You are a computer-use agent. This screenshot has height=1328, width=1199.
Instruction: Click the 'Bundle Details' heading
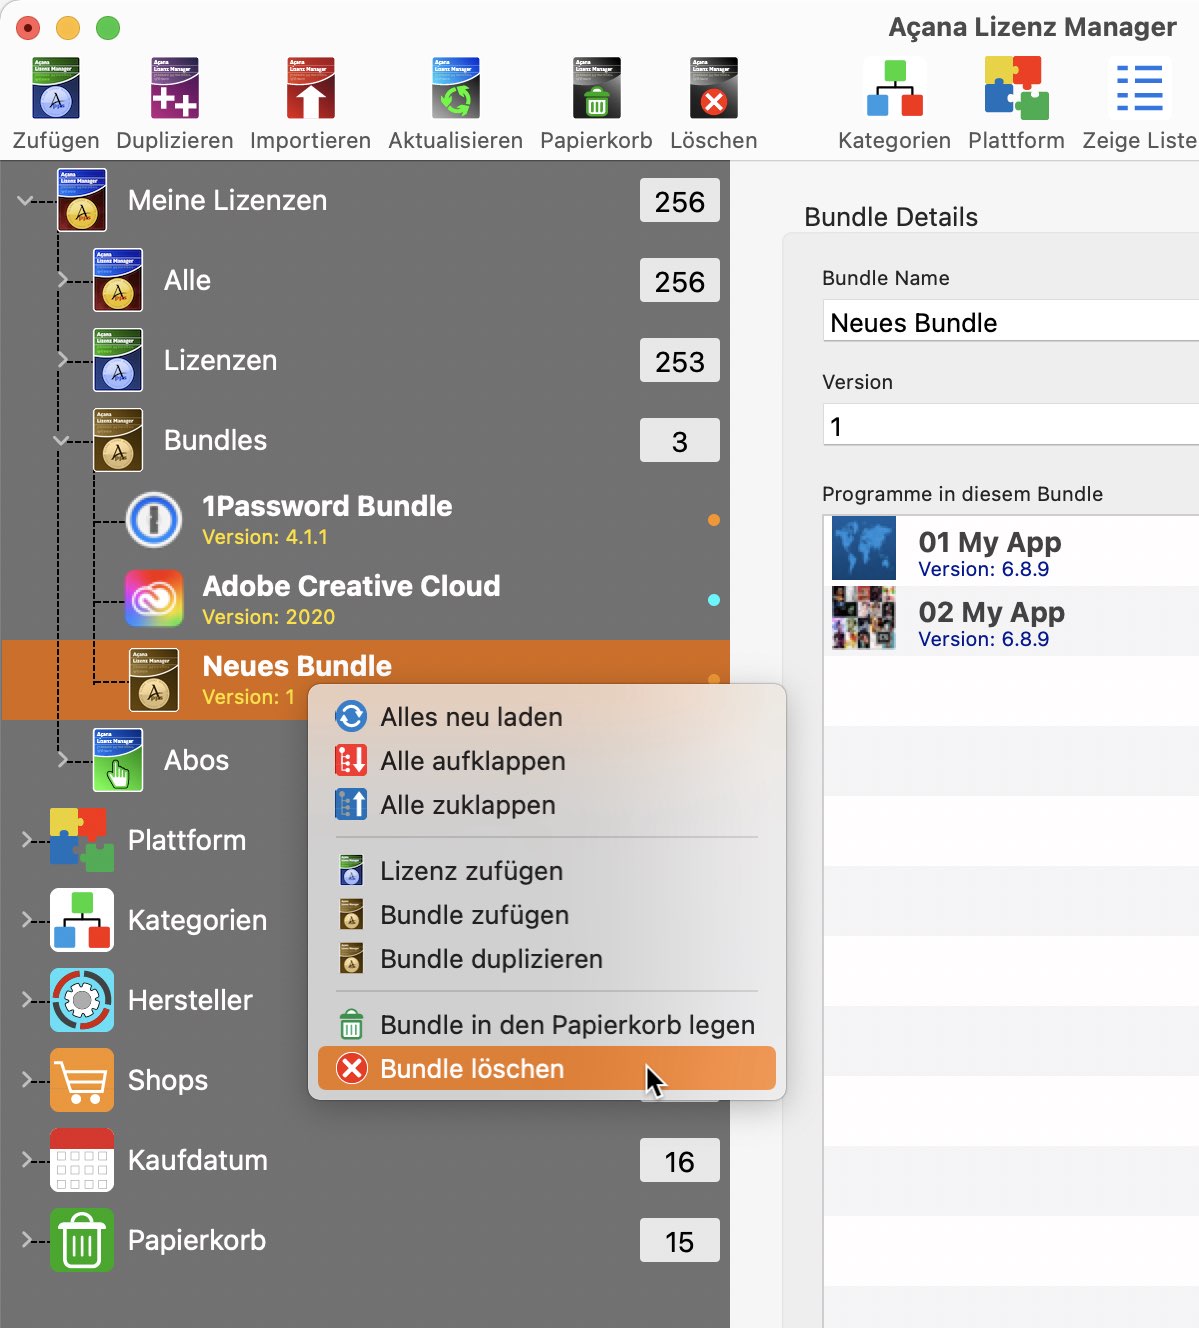tap(891, 217)
